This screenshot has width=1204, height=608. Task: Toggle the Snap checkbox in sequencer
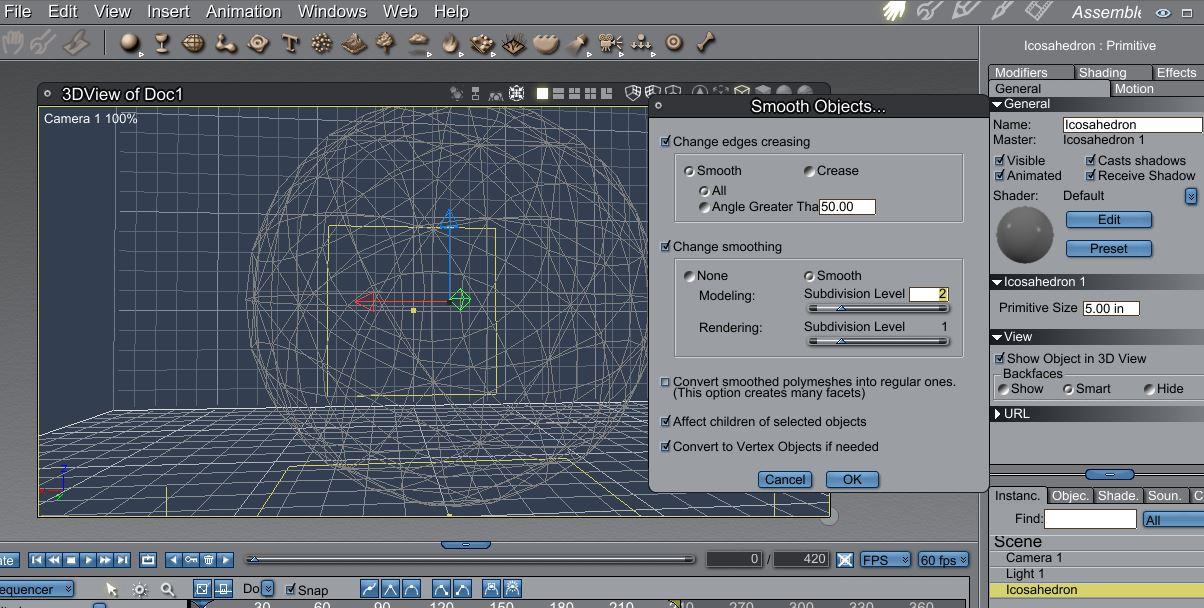click(x=291, y=590)
